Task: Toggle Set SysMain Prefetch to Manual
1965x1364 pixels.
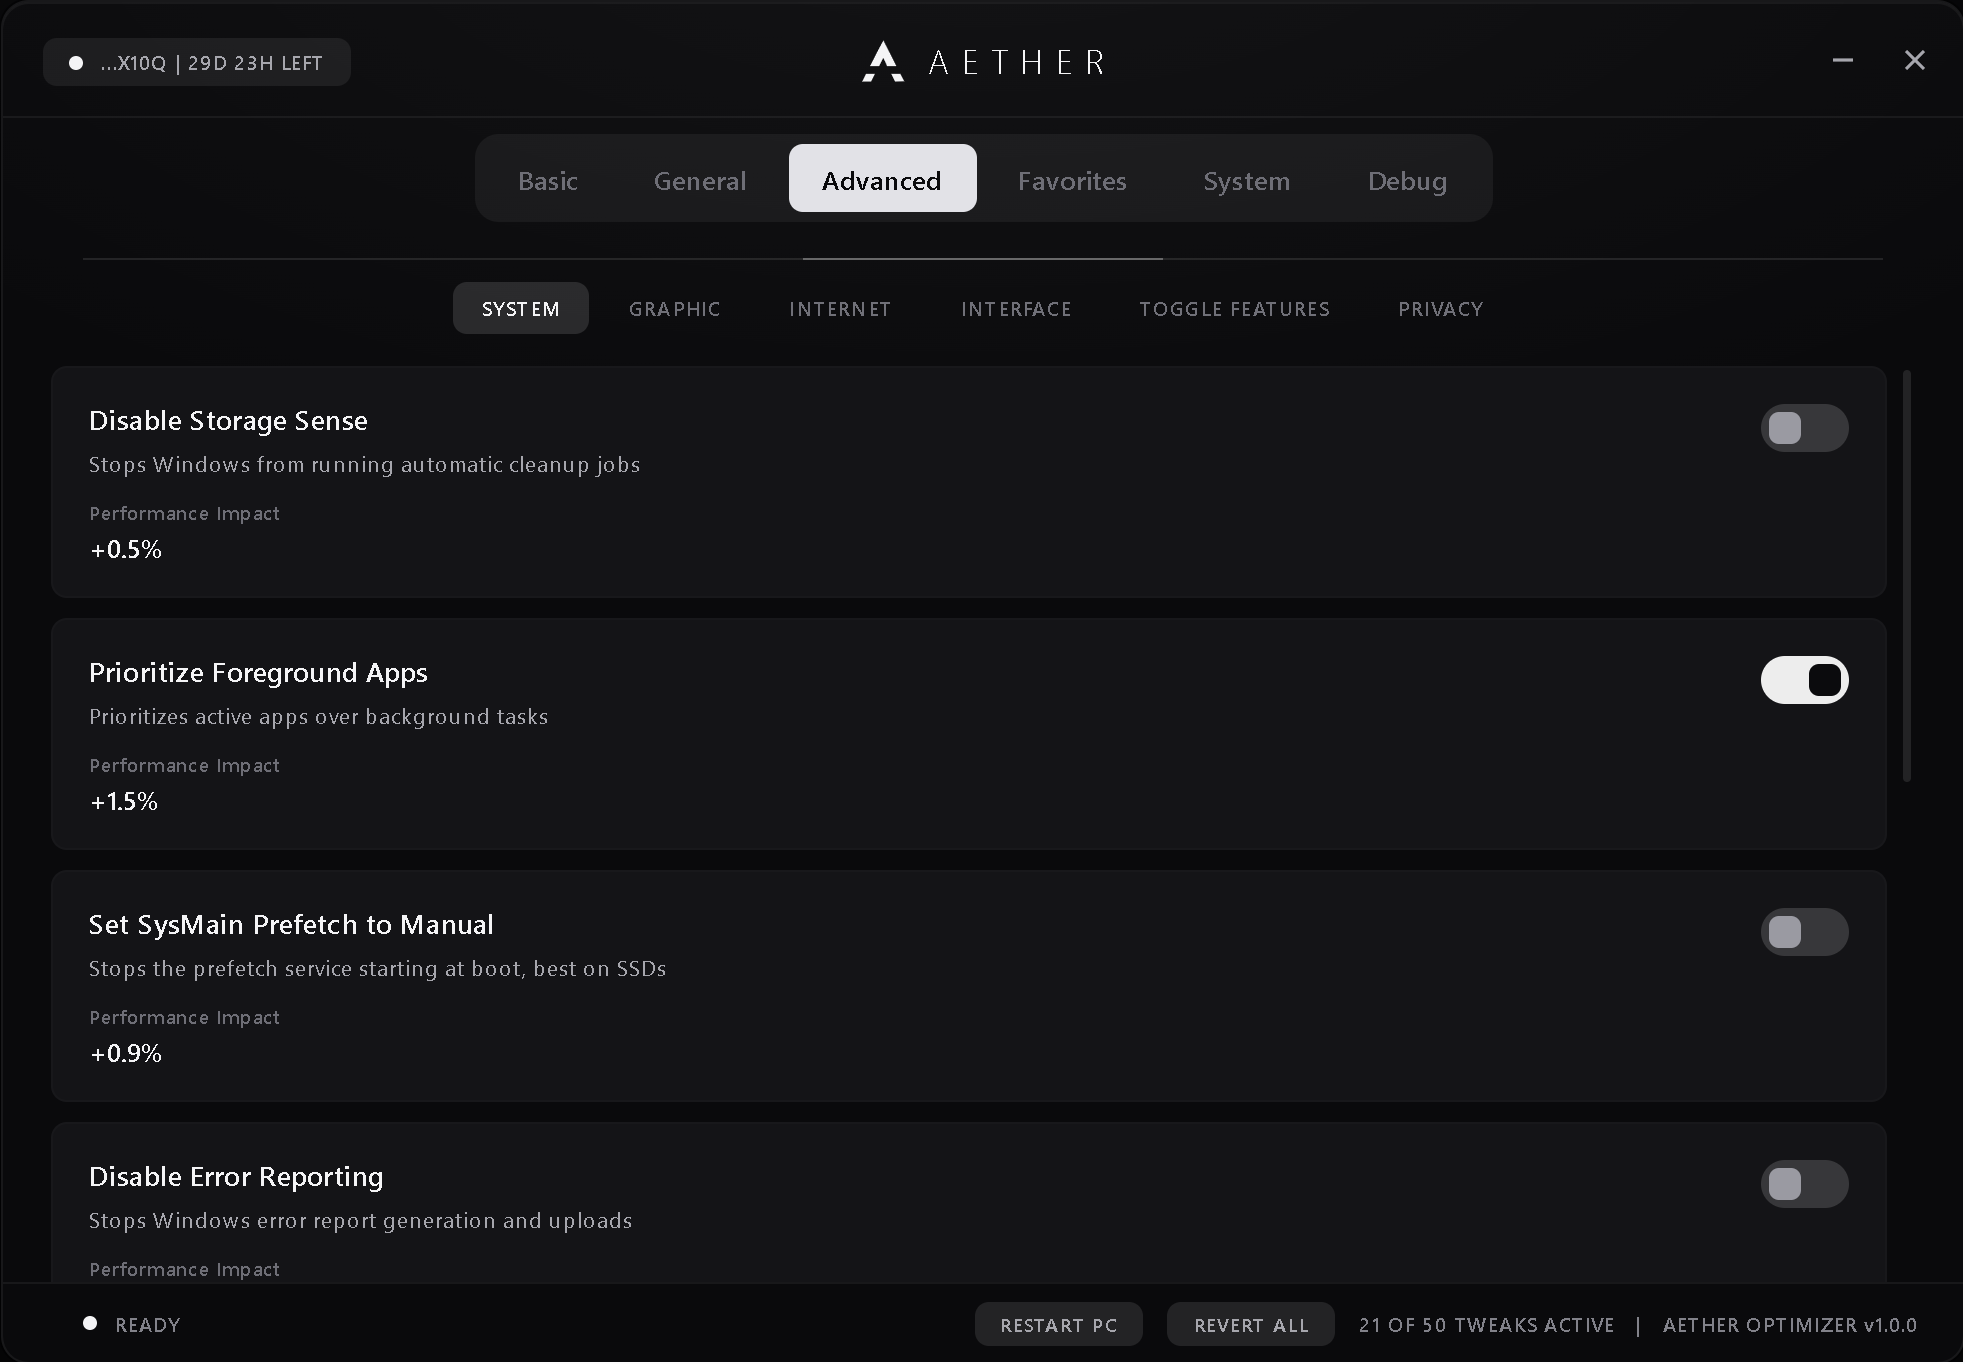Action: click(x=1804, y=932)
